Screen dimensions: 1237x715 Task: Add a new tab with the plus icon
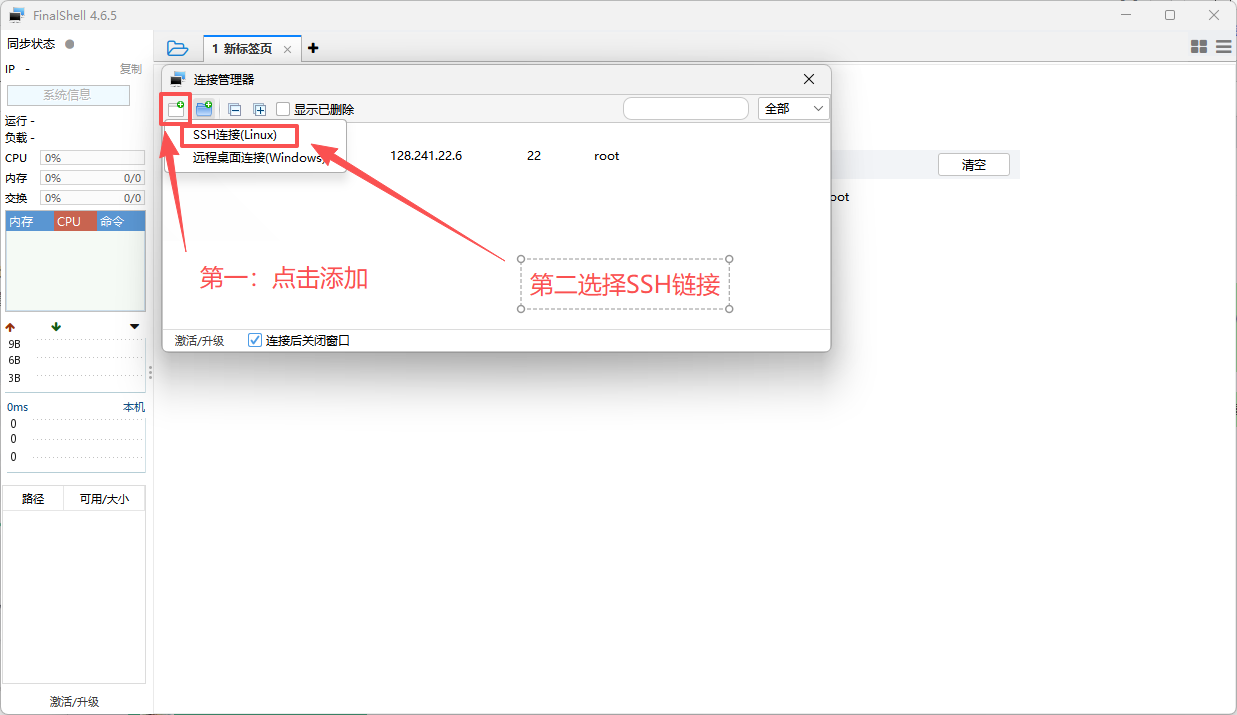coord(313,48)
